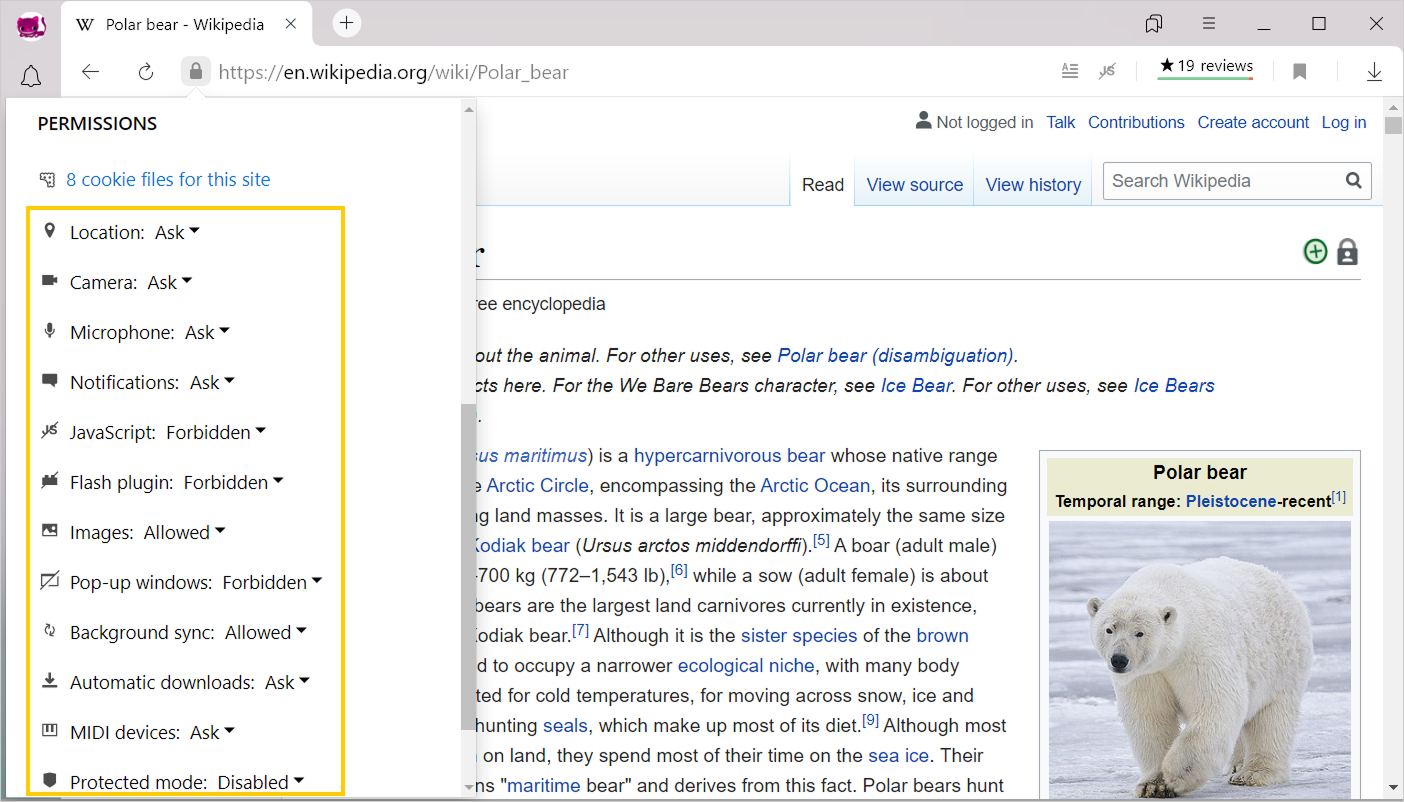Bookmark this page with the bookmark icon

click(x=1299, y=71)
